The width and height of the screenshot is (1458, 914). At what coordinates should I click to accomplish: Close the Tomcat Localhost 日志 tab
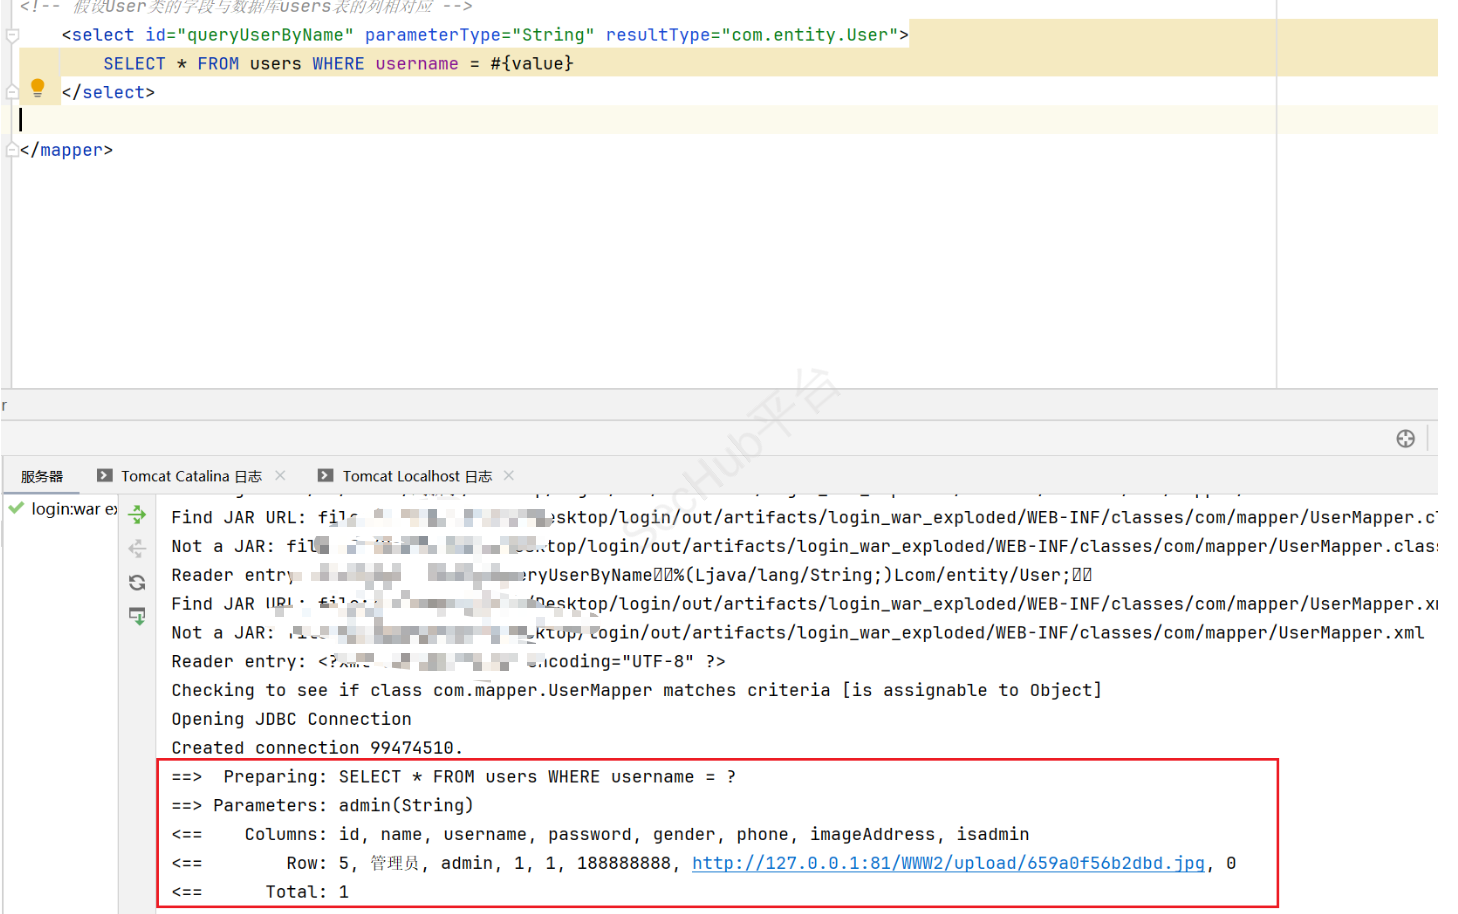point(509,476)
